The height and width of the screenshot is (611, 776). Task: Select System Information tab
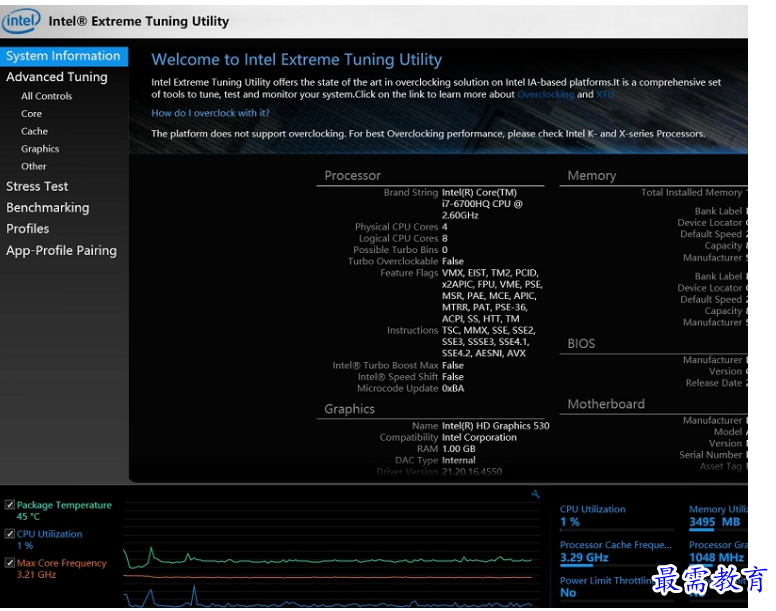click(64, 56)
